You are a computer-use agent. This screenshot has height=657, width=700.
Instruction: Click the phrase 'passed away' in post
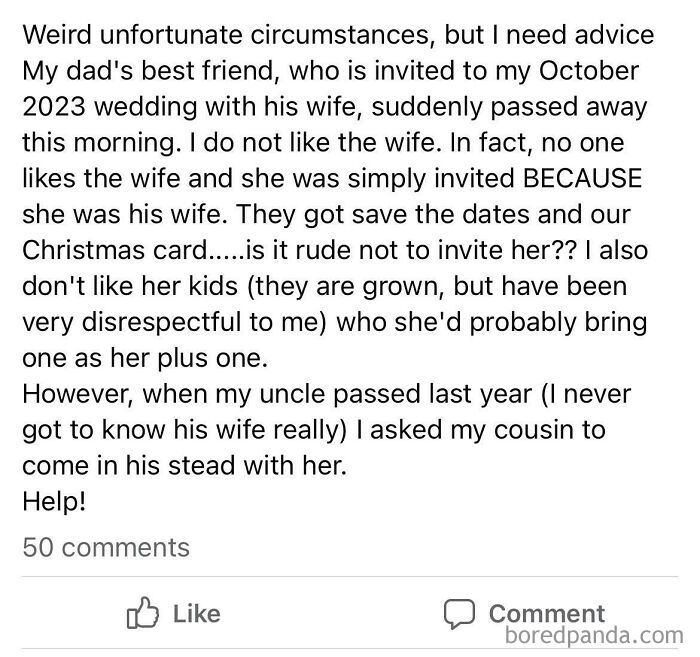(569, 107)
